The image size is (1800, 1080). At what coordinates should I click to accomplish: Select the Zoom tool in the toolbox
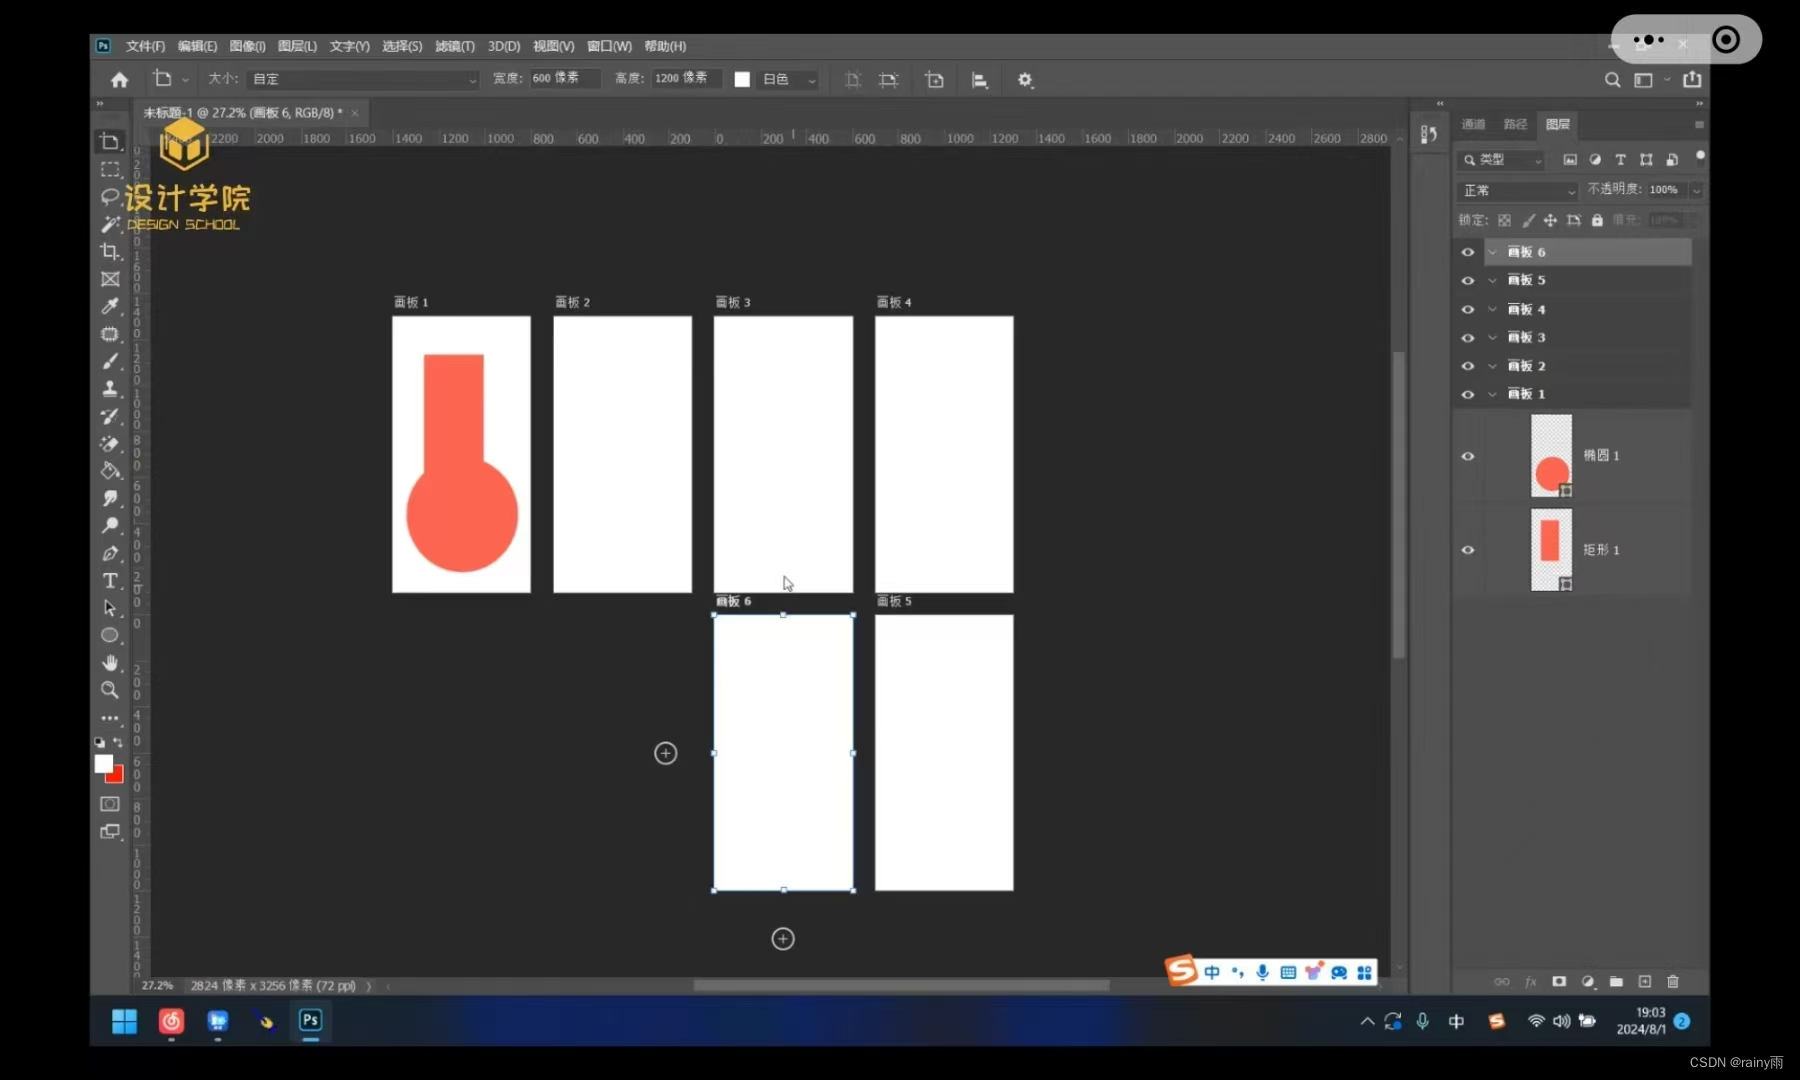point(110,690)
